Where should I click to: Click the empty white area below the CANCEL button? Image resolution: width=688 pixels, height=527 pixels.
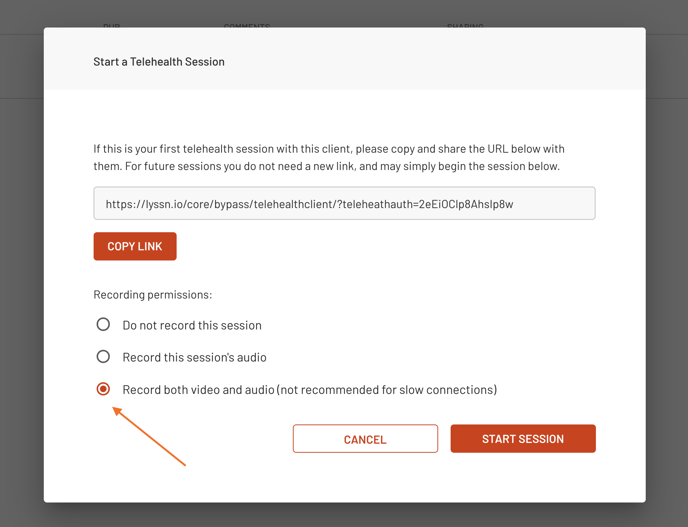(365, 478)
